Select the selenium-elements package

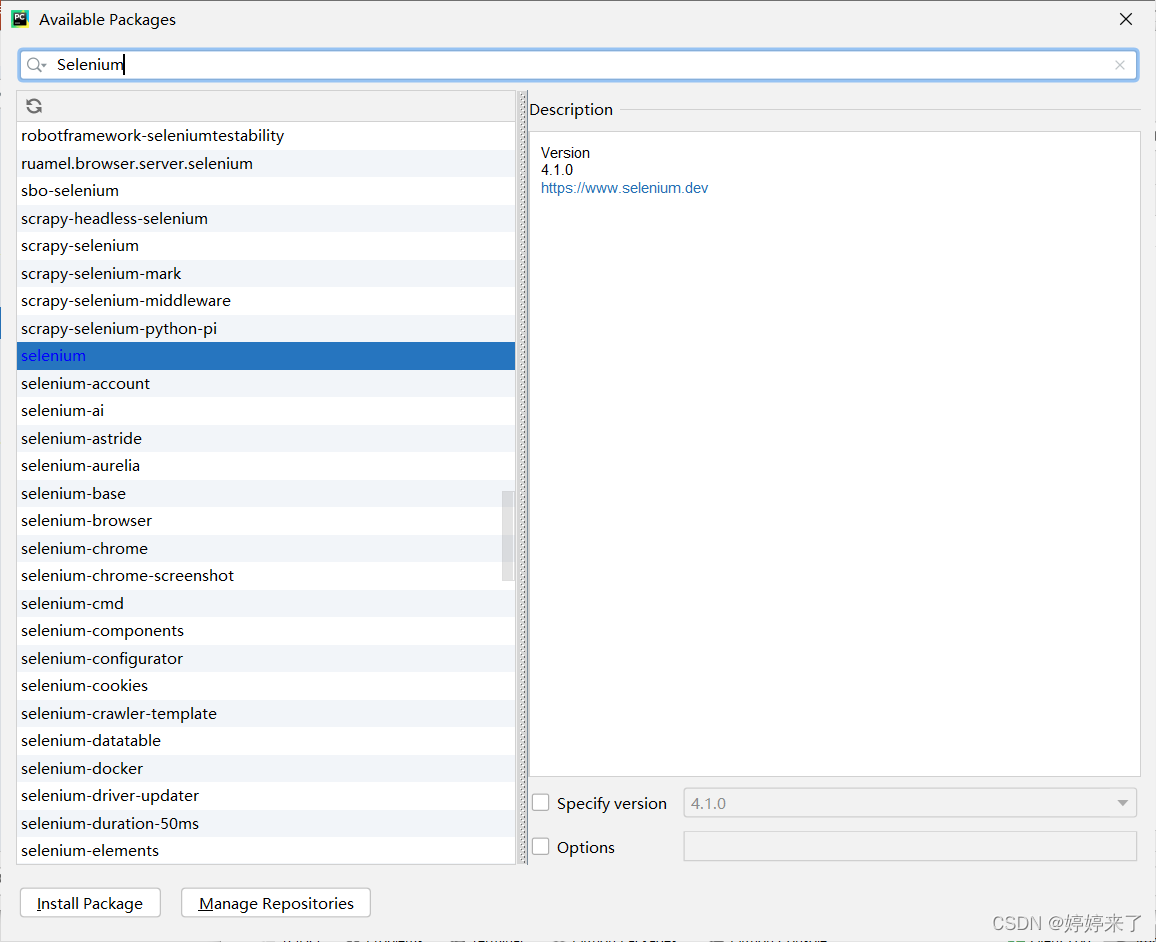pyautogui.click(x=265, y=851)
